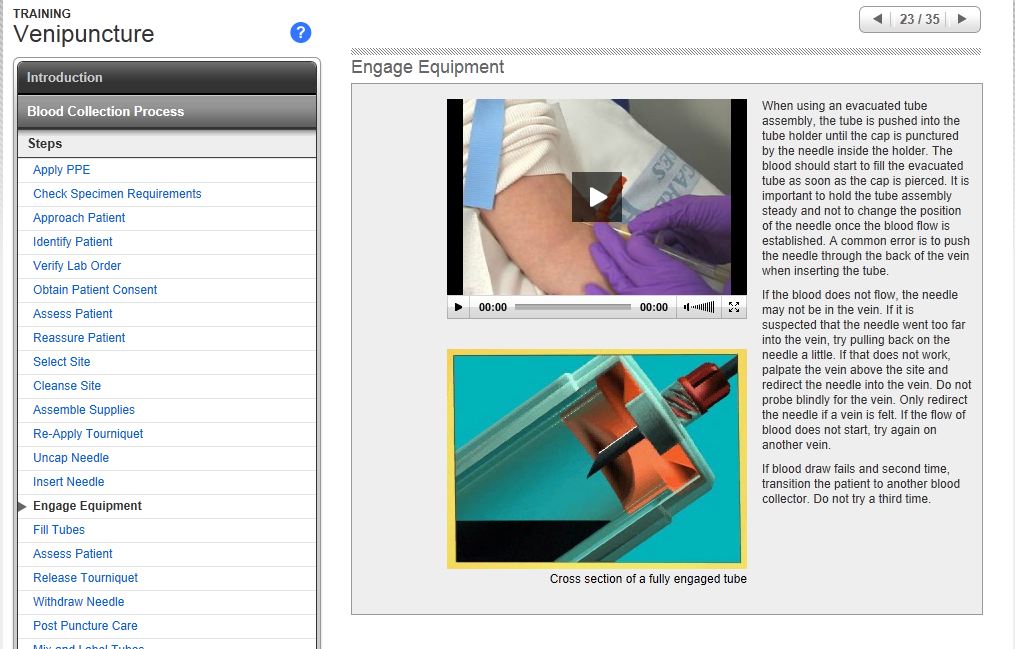The image size is (1015, 649).
Task: Select the current Engage Equipment step
Action: [87, 506]
